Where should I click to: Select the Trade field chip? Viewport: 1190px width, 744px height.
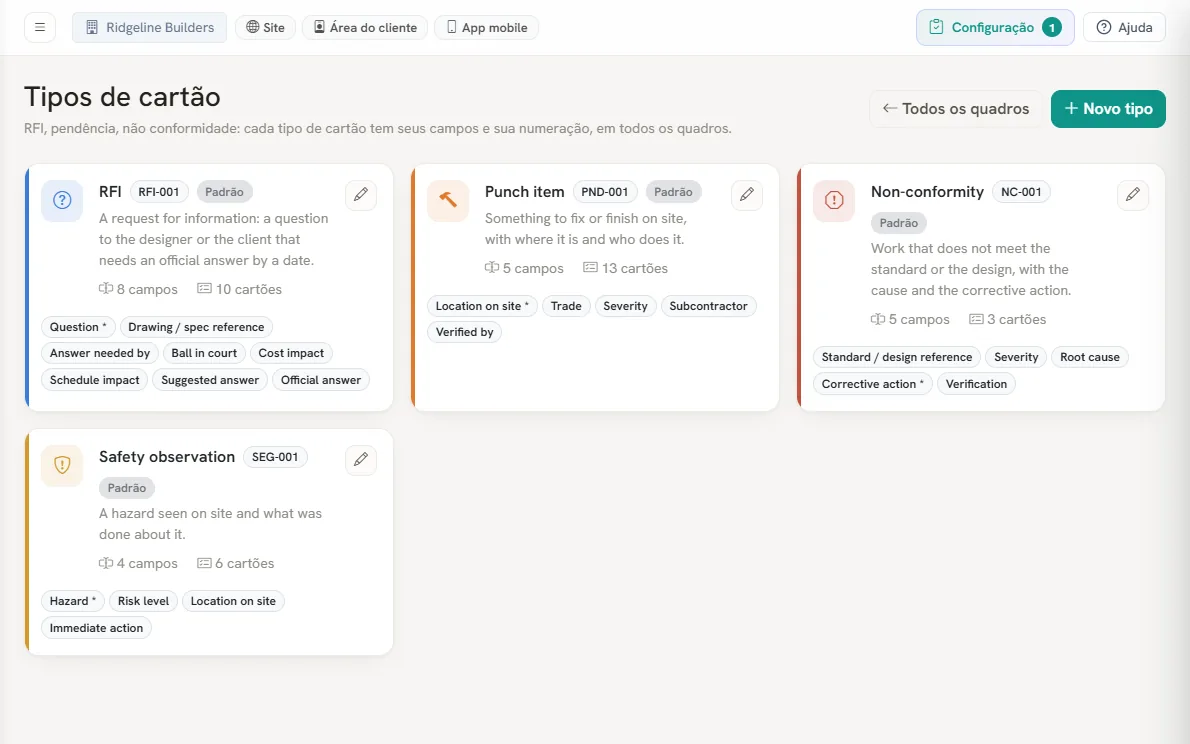pyautogui.click(x=566, y=306)
